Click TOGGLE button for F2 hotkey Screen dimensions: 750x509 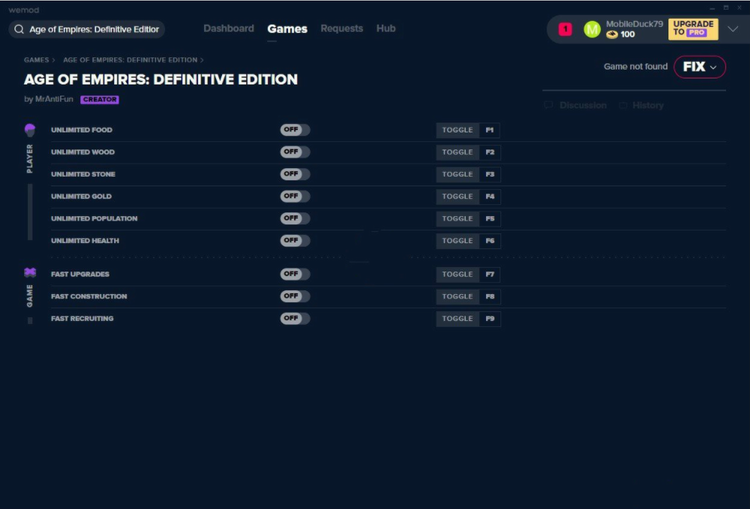[x=457, y=152]
